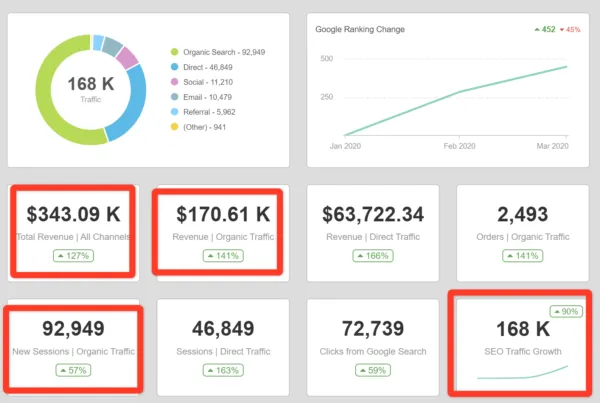Select the pink Social legend dot
This screenshot has height=403, width=600.
coord(174,81)
